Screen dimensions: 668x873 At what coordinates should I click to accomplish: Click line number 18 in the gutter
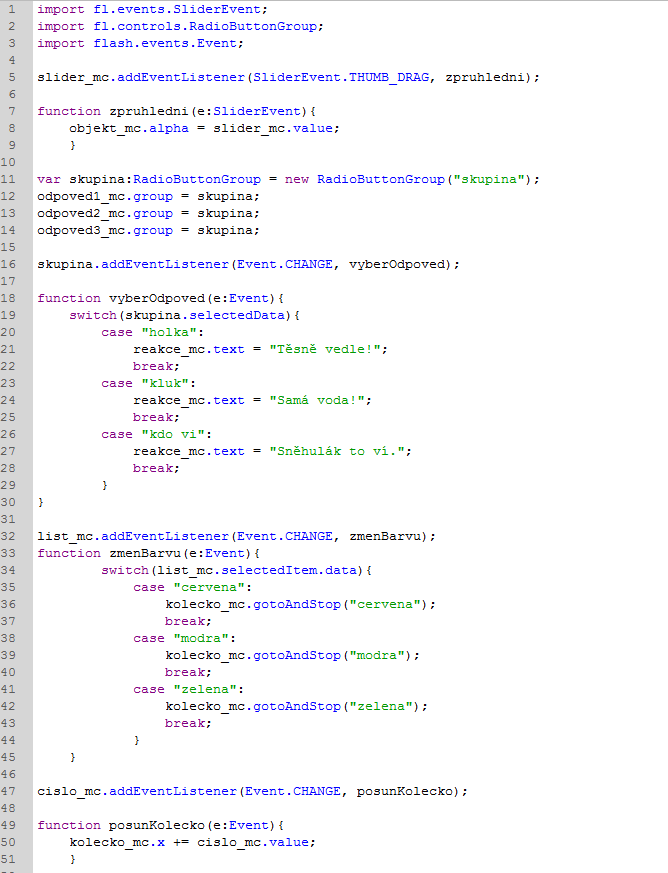(8, 298)
